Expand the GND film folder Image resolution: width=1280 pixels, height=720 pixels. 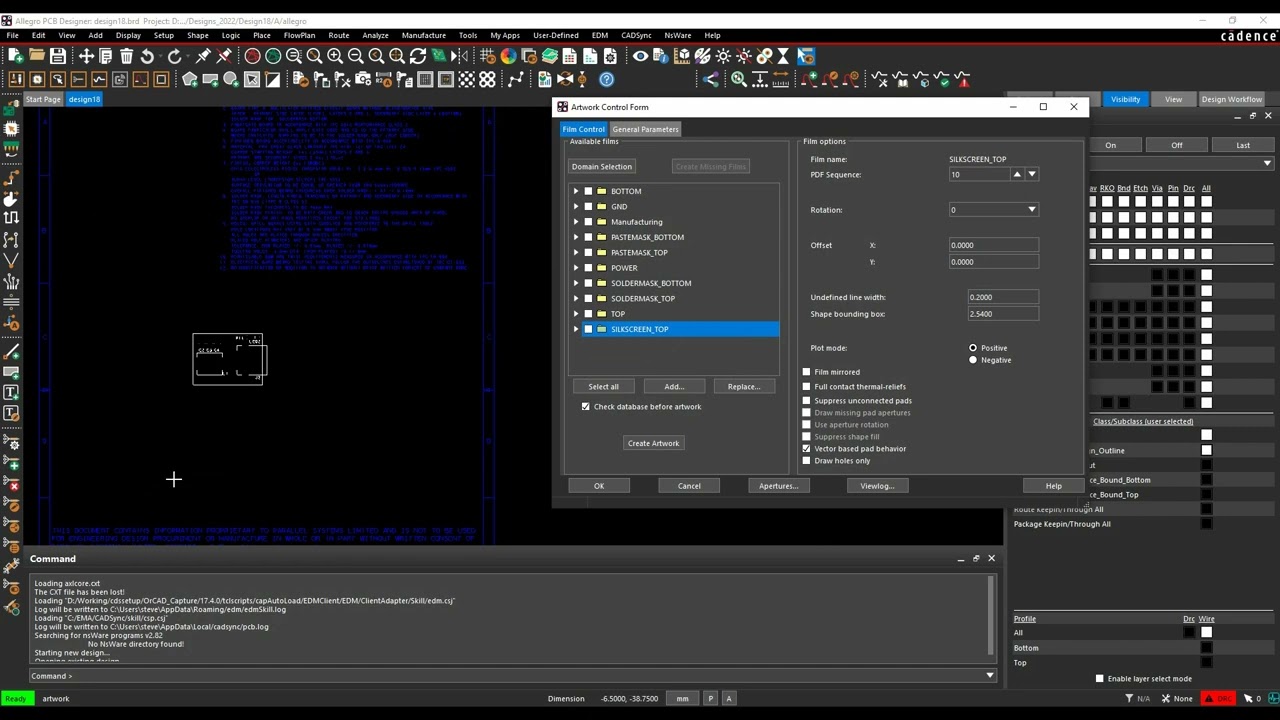click(x=576, y=206)
